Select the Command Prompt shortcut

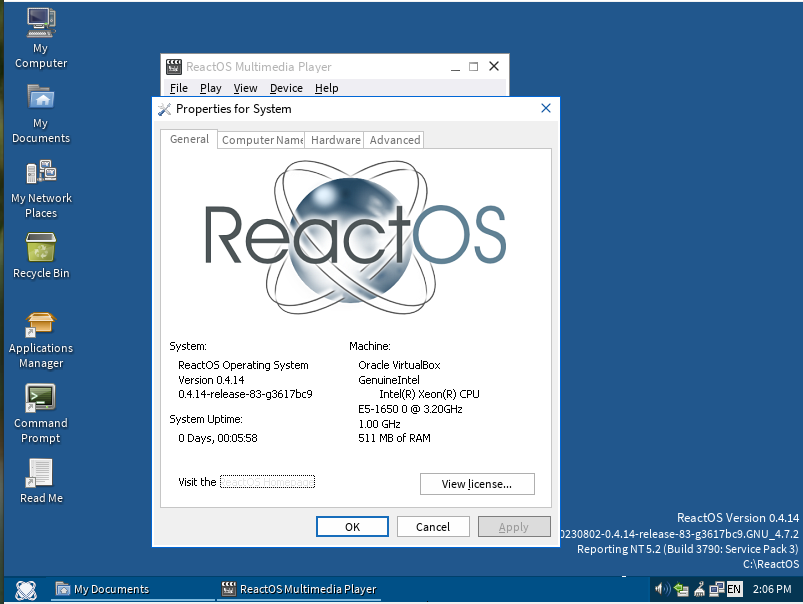[x=41, y=414]
